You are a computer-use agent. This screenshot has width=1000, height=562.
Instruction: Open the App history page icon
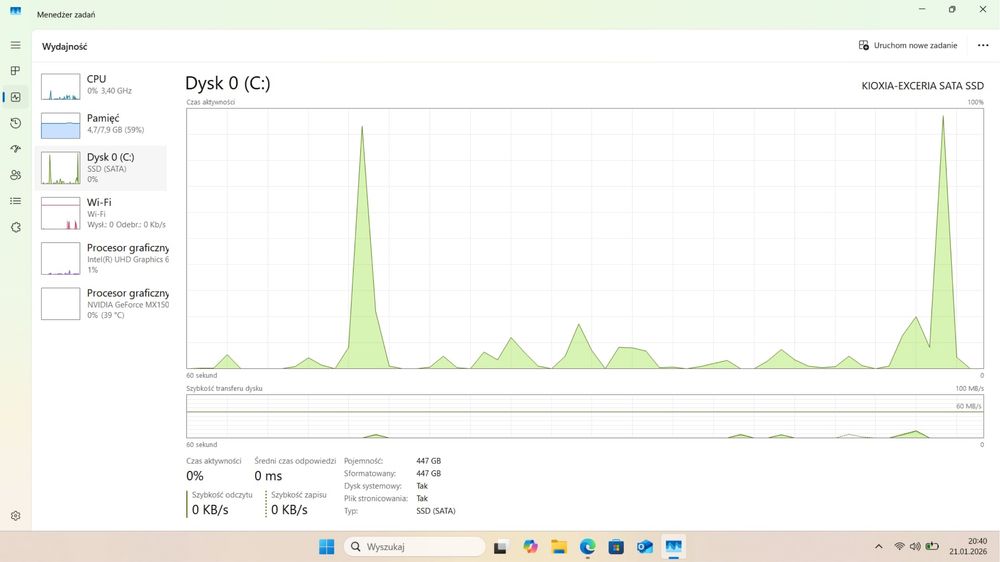click(x=15, y=123)
